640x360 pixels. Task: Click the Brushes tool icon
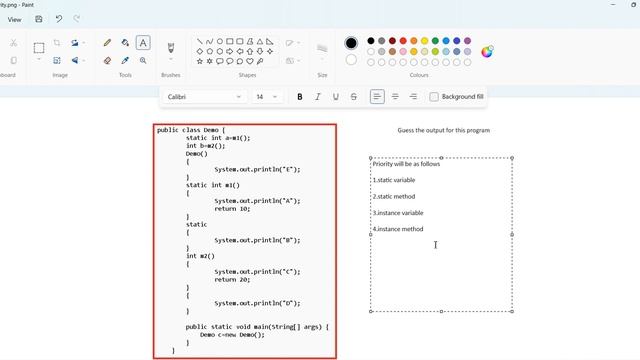171,47
